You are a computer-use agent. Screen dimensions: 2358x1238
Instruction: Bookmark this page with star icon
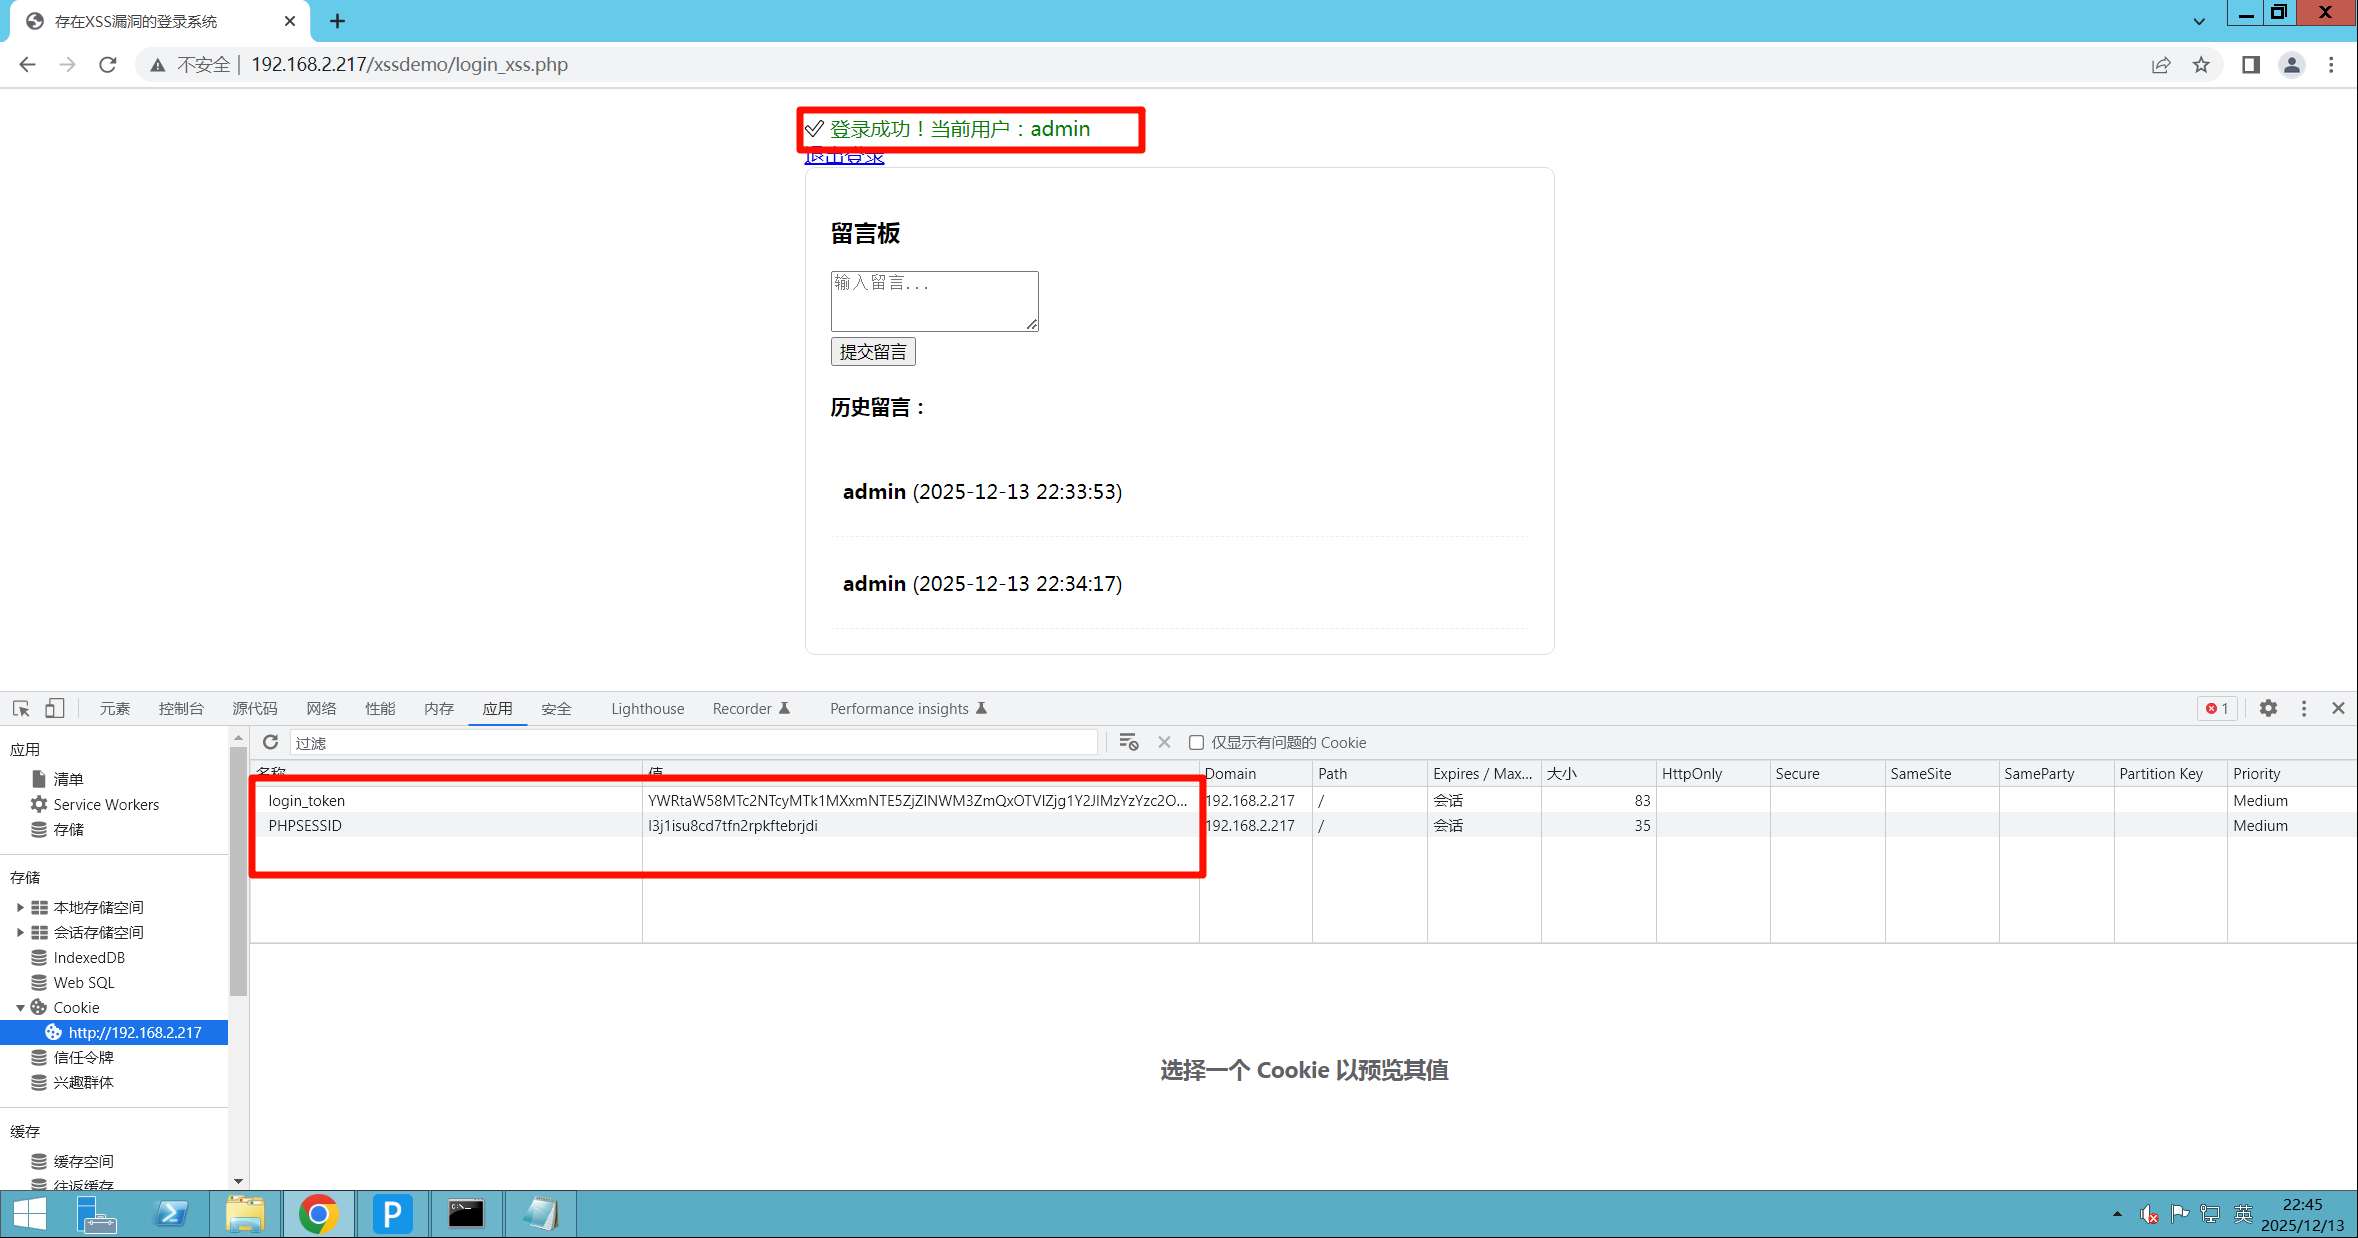point(2201,65)
